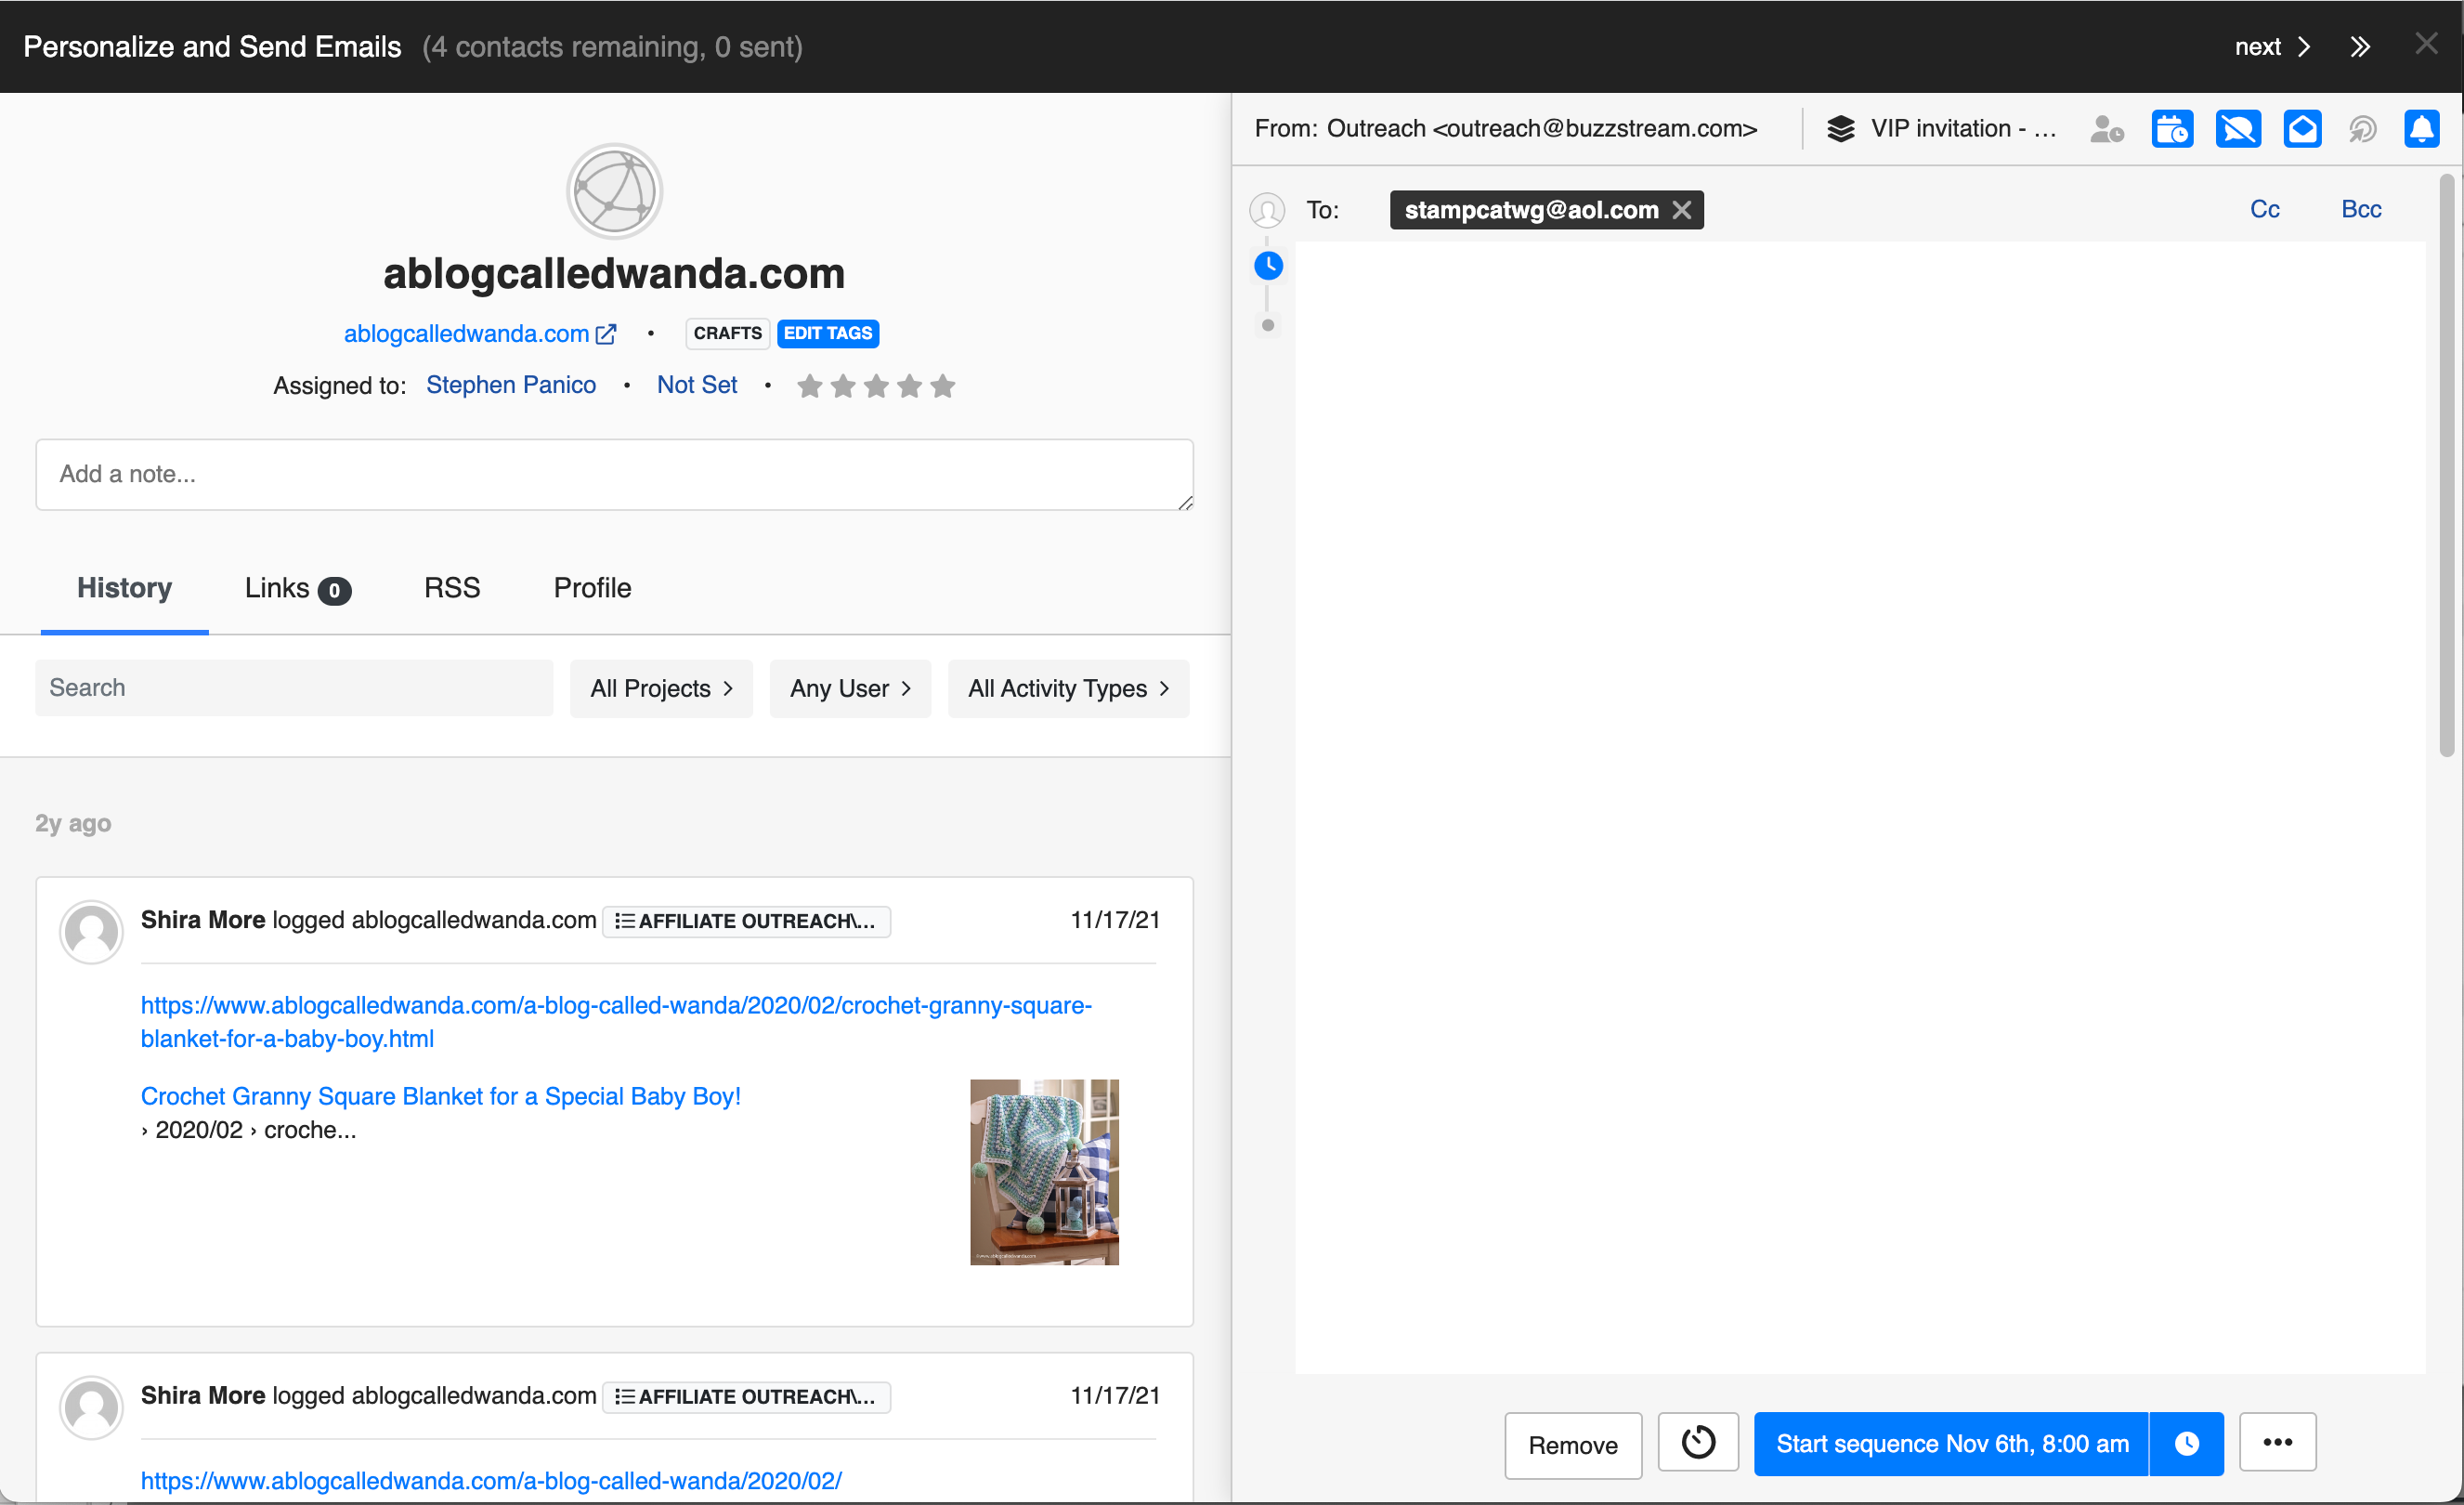Image resolution: width=2464 pixels, height=1505 pixels.
Task: Click the external link icon beside the domain
Action: [605, 334]
